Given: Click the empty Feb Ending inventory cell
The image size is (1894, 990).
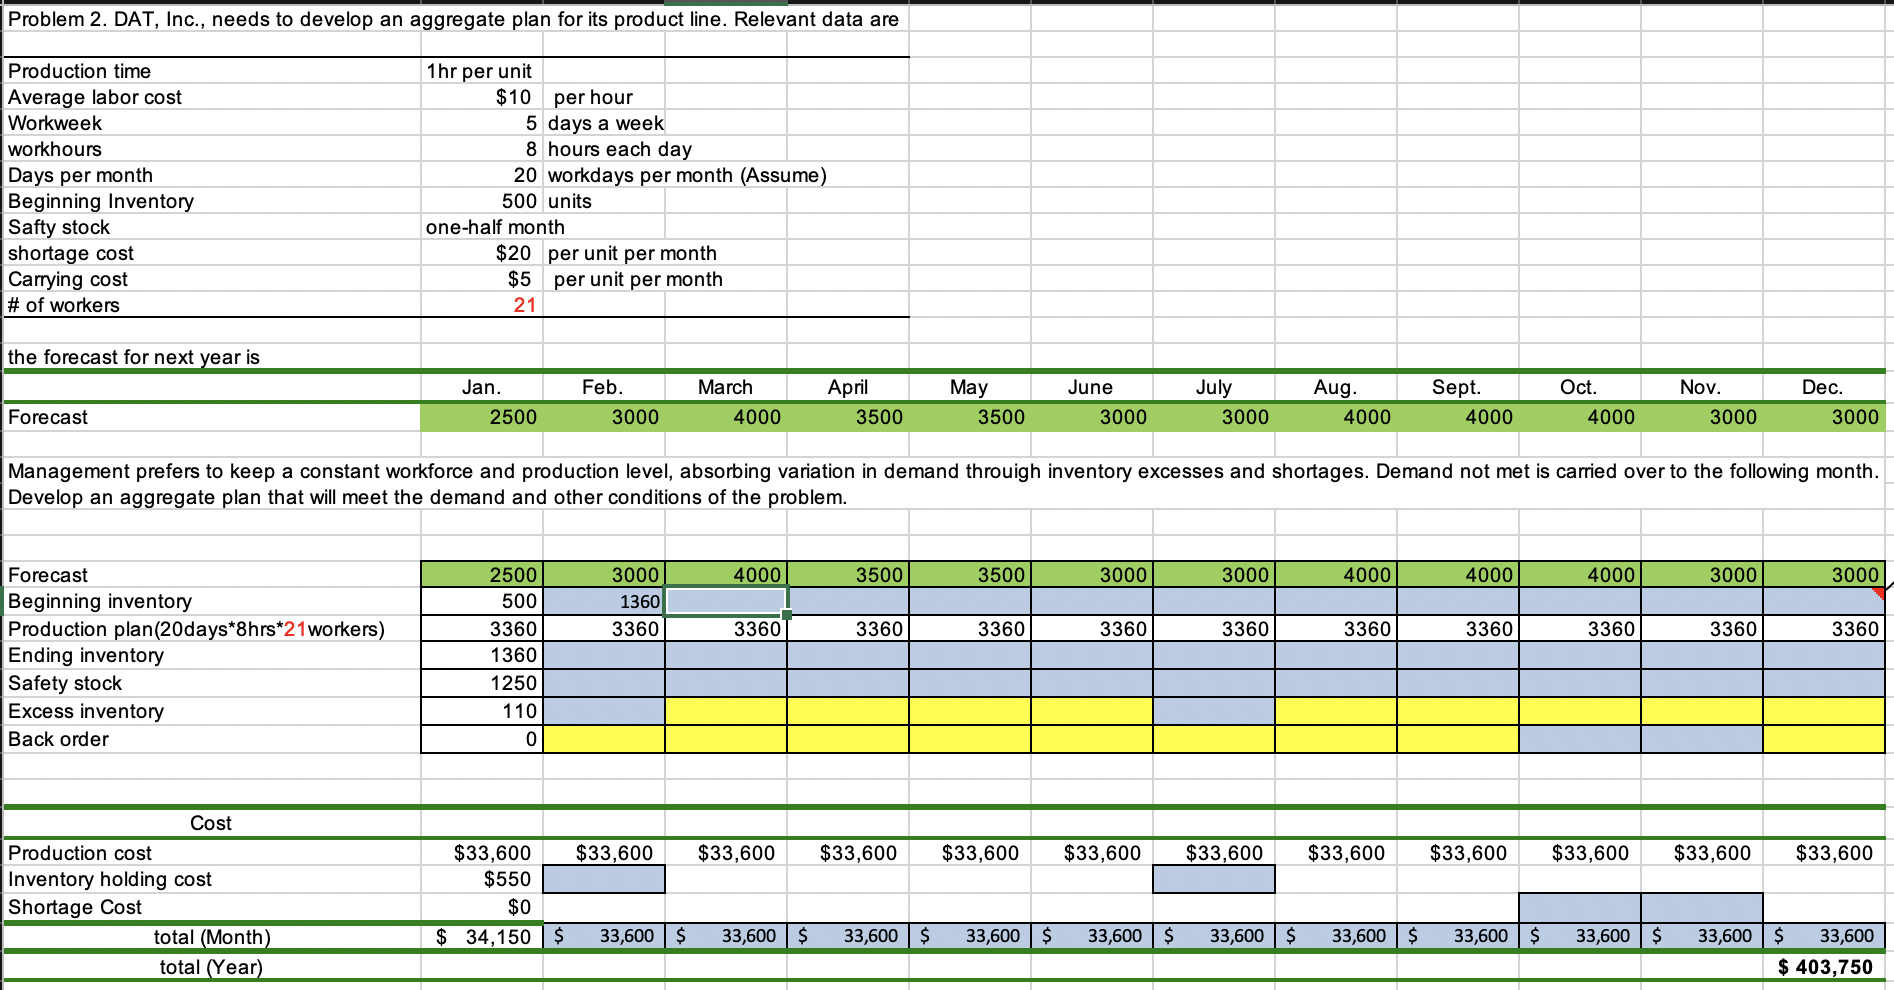Looking at the screenshot, I should coord(604,655).
